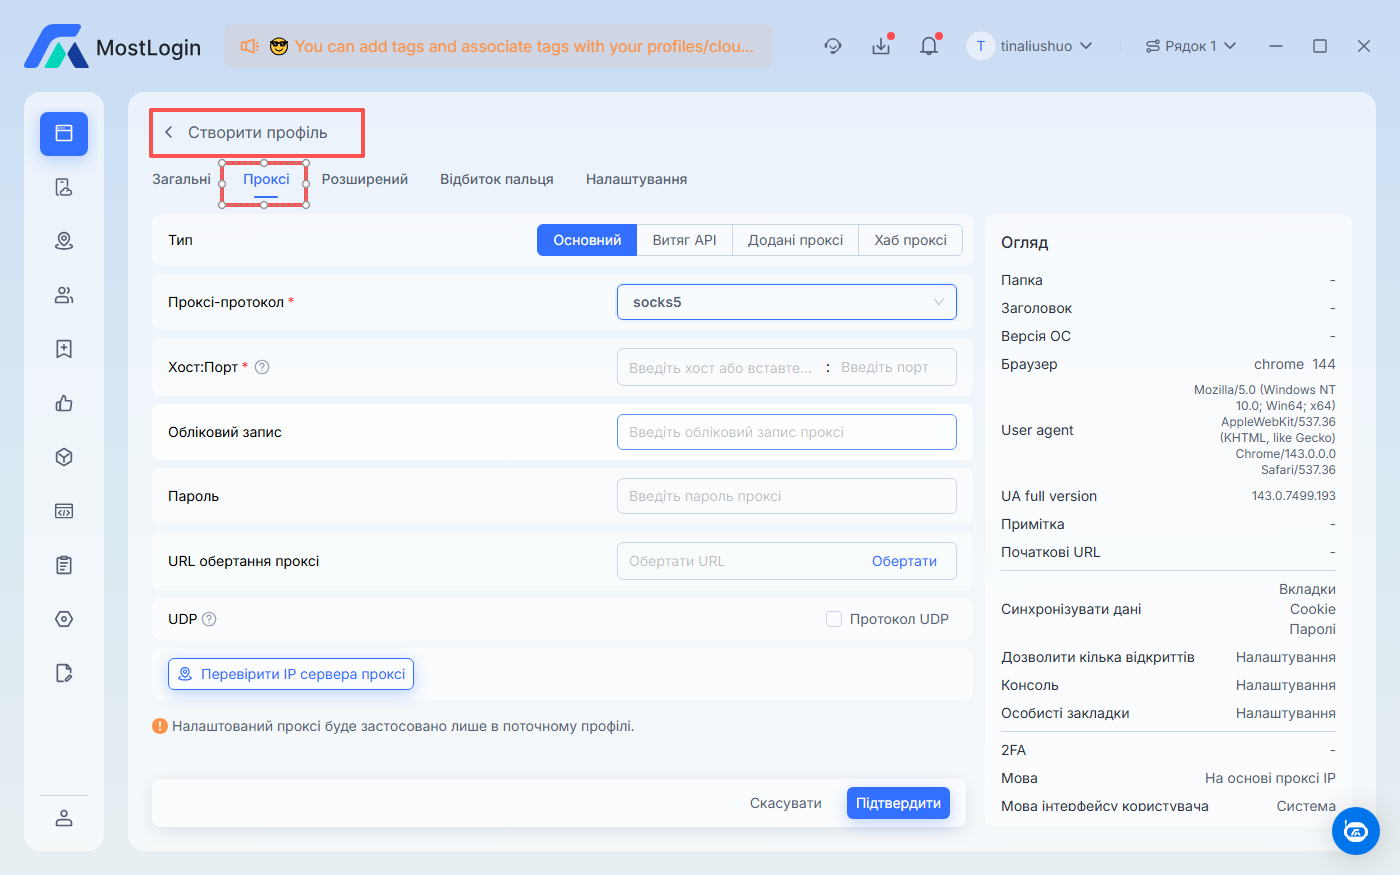The height and width of the screenshot is (875, 1400).
Task: Open the team members sidebar icon
Action: [64, 295]
